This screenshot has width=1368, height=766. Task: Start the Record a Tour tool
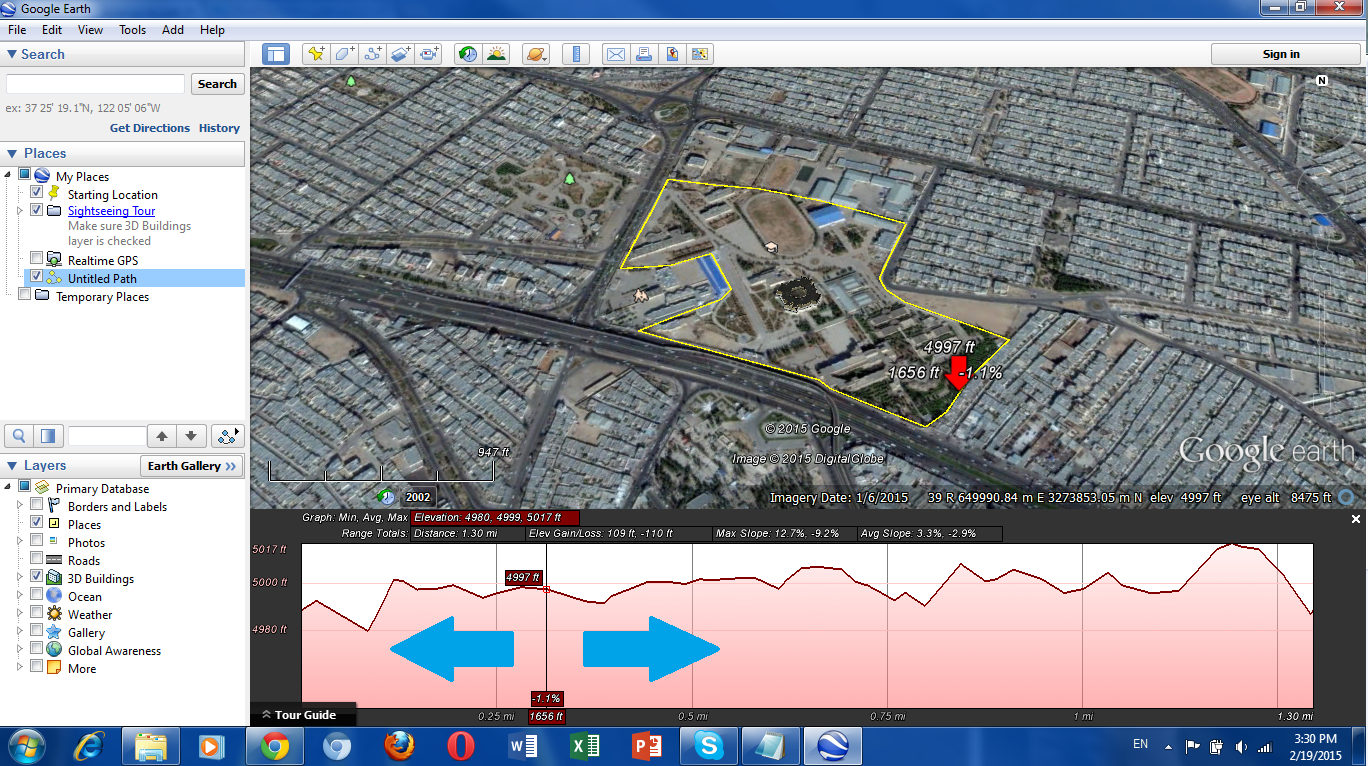click(x=430, y=54)
